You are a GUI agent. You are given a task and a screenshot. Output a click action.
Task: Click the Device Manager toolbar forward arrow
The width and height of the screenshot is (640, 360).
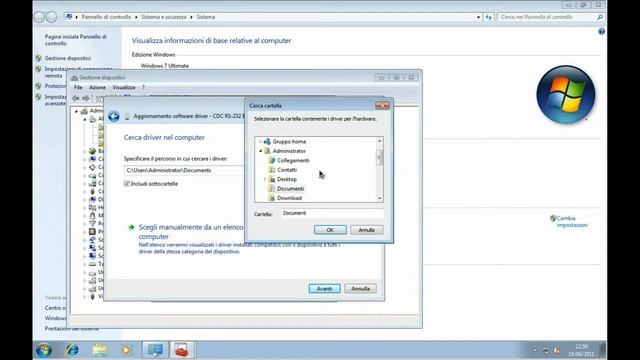click(x=85, y=98)
